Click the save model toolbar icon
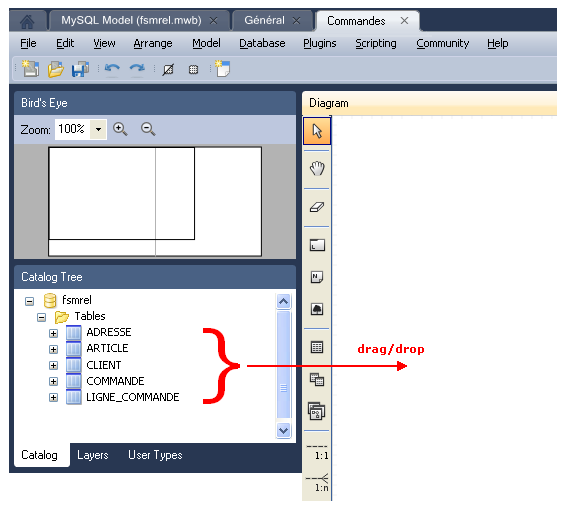The height and width of the screenshot is (509, 566). click(80, 69)
